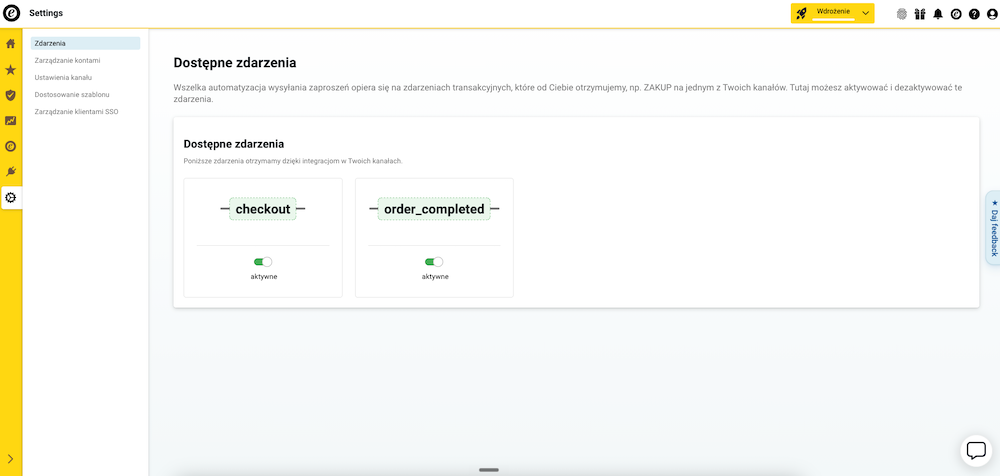Click the fingerprint icon in the top bar
This screenshot has height=476, width=1000.
[901, 14]
